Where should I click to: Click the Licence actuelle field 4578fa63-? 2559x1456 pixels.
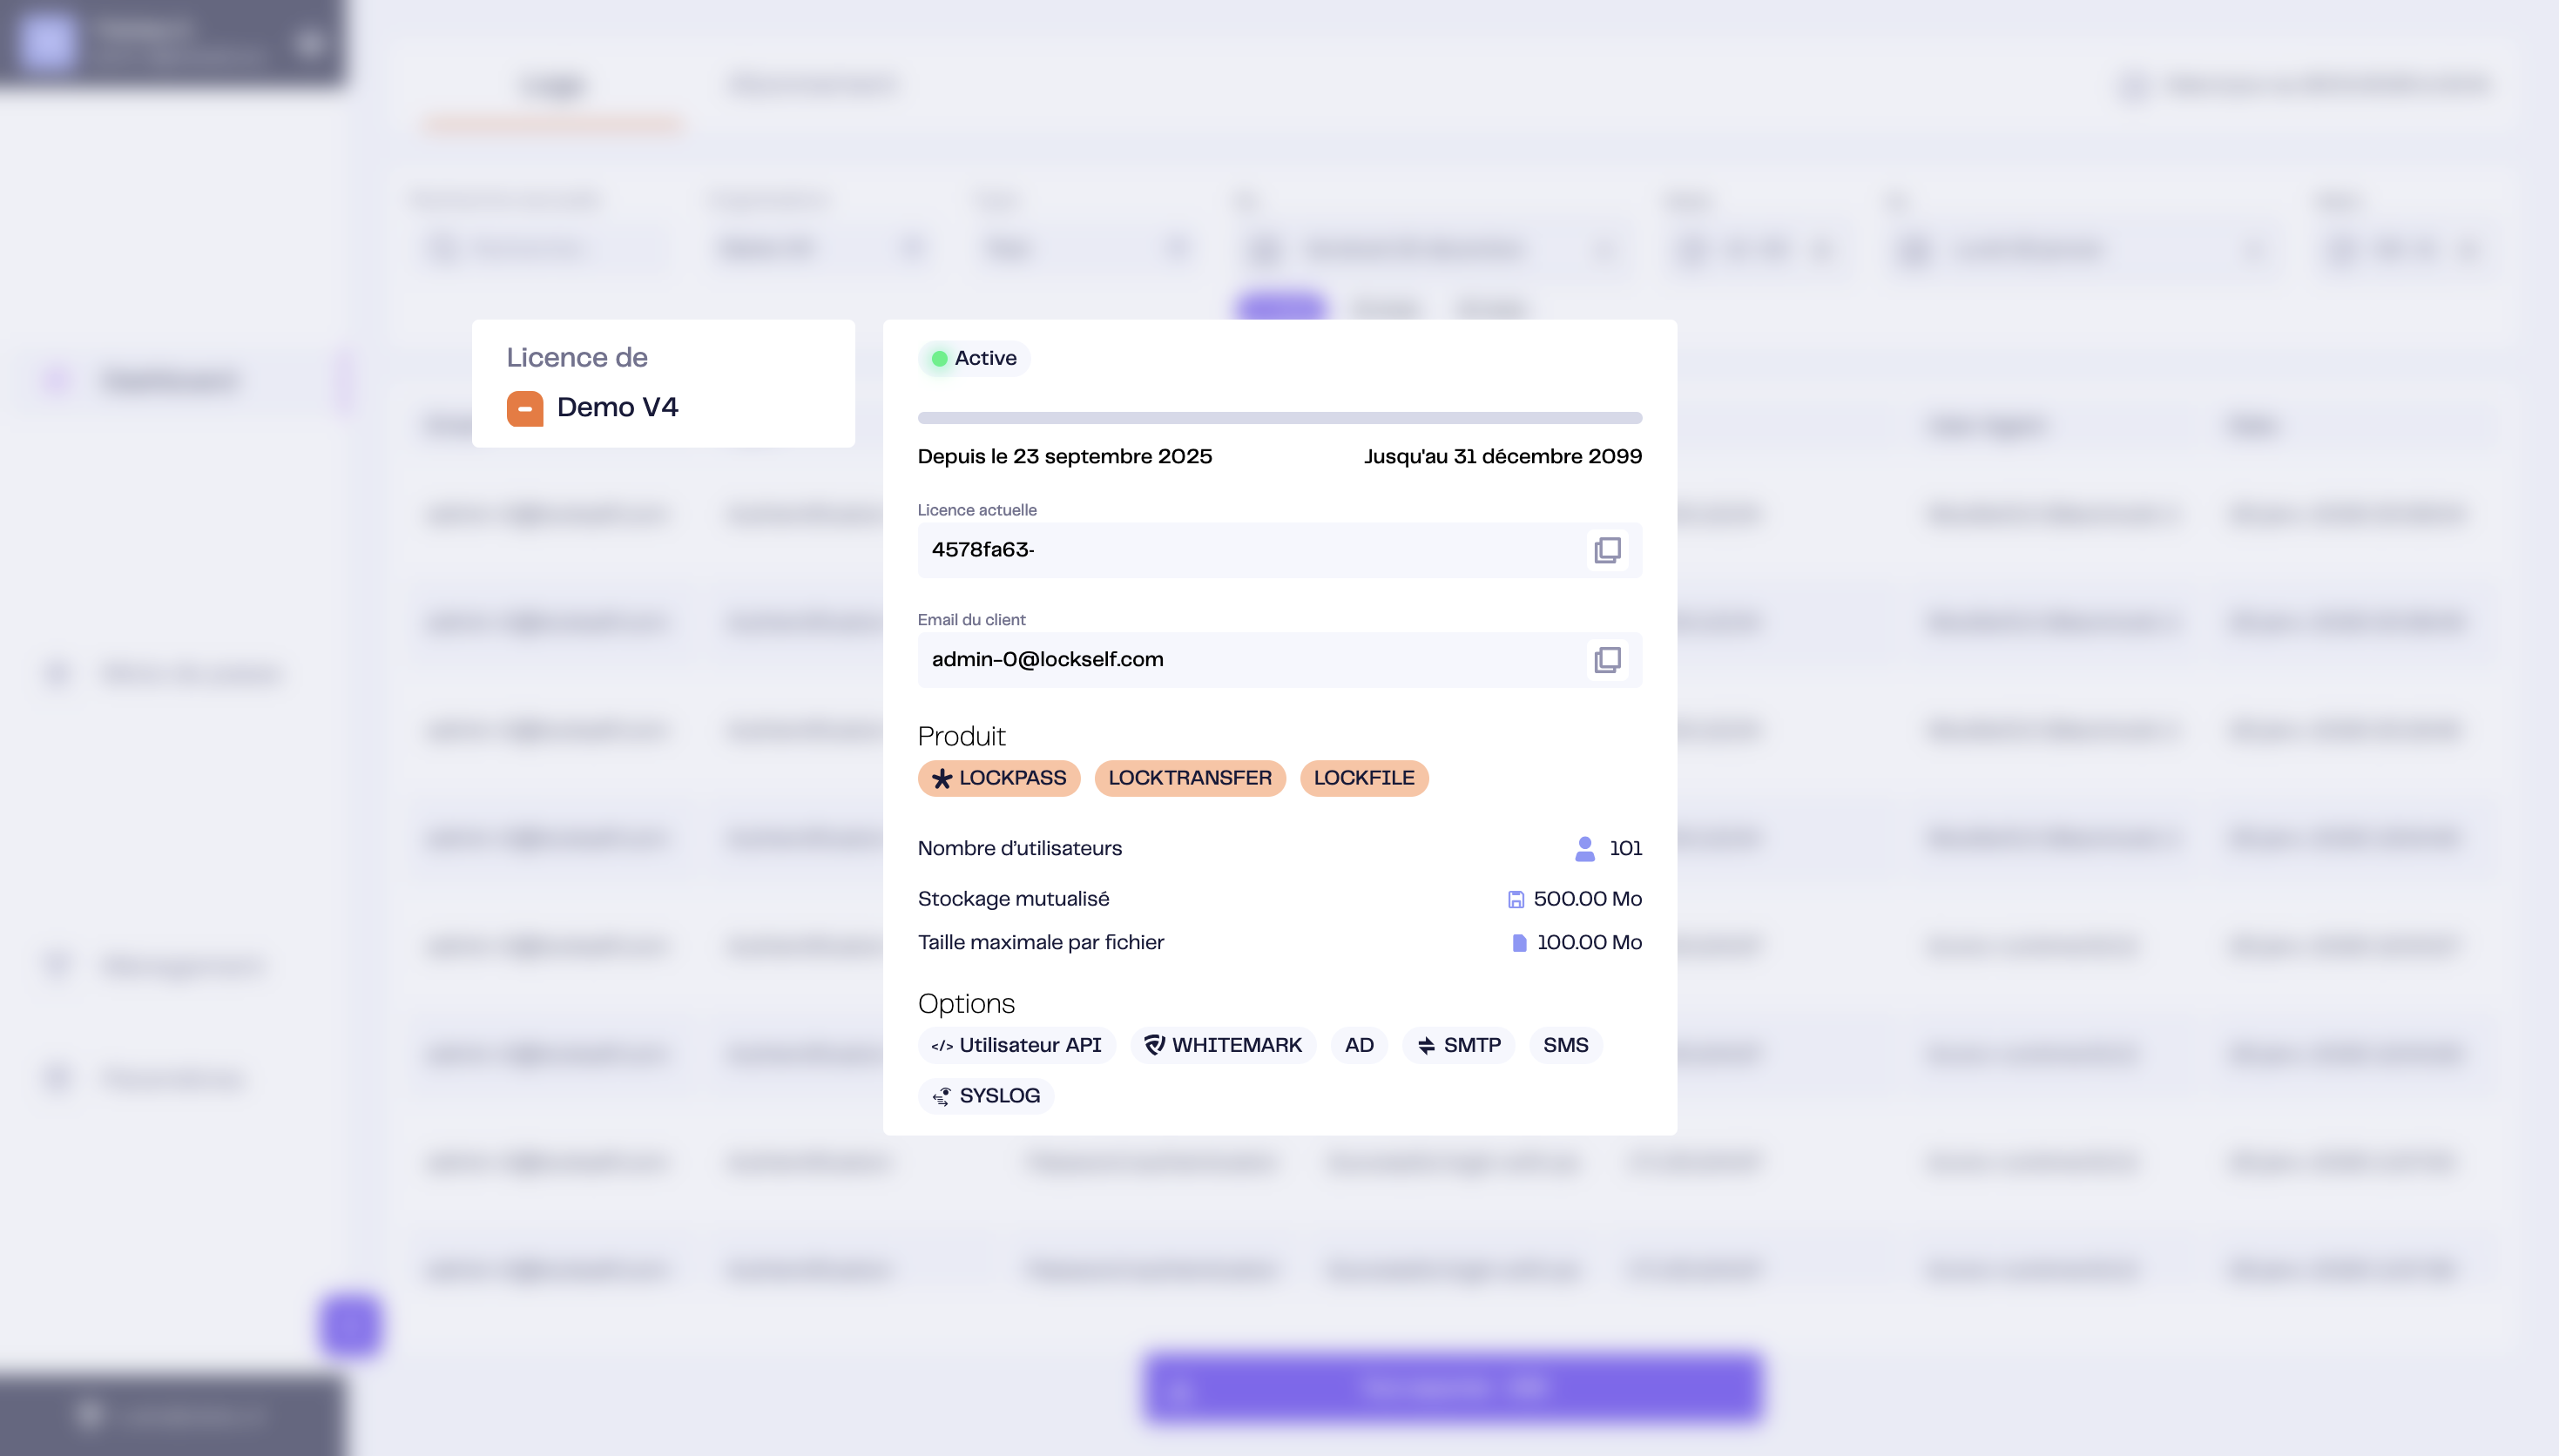click(1280, 550)
